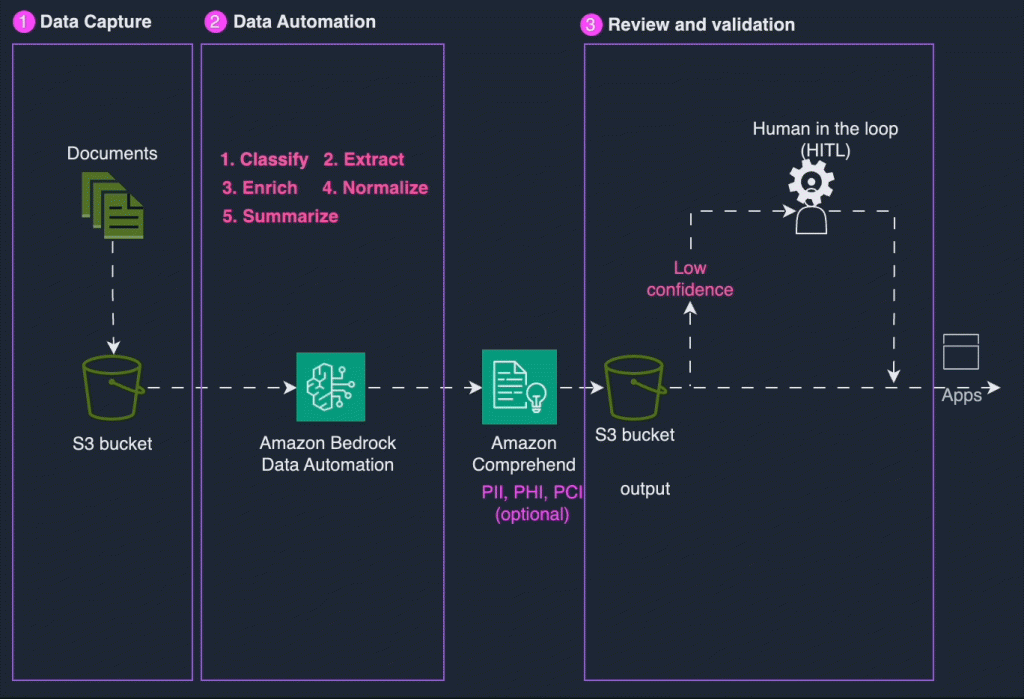This screenshot has width=1024, height=699.
Task: Click the '3. Enrich' step label
Action: coord(259,187)
